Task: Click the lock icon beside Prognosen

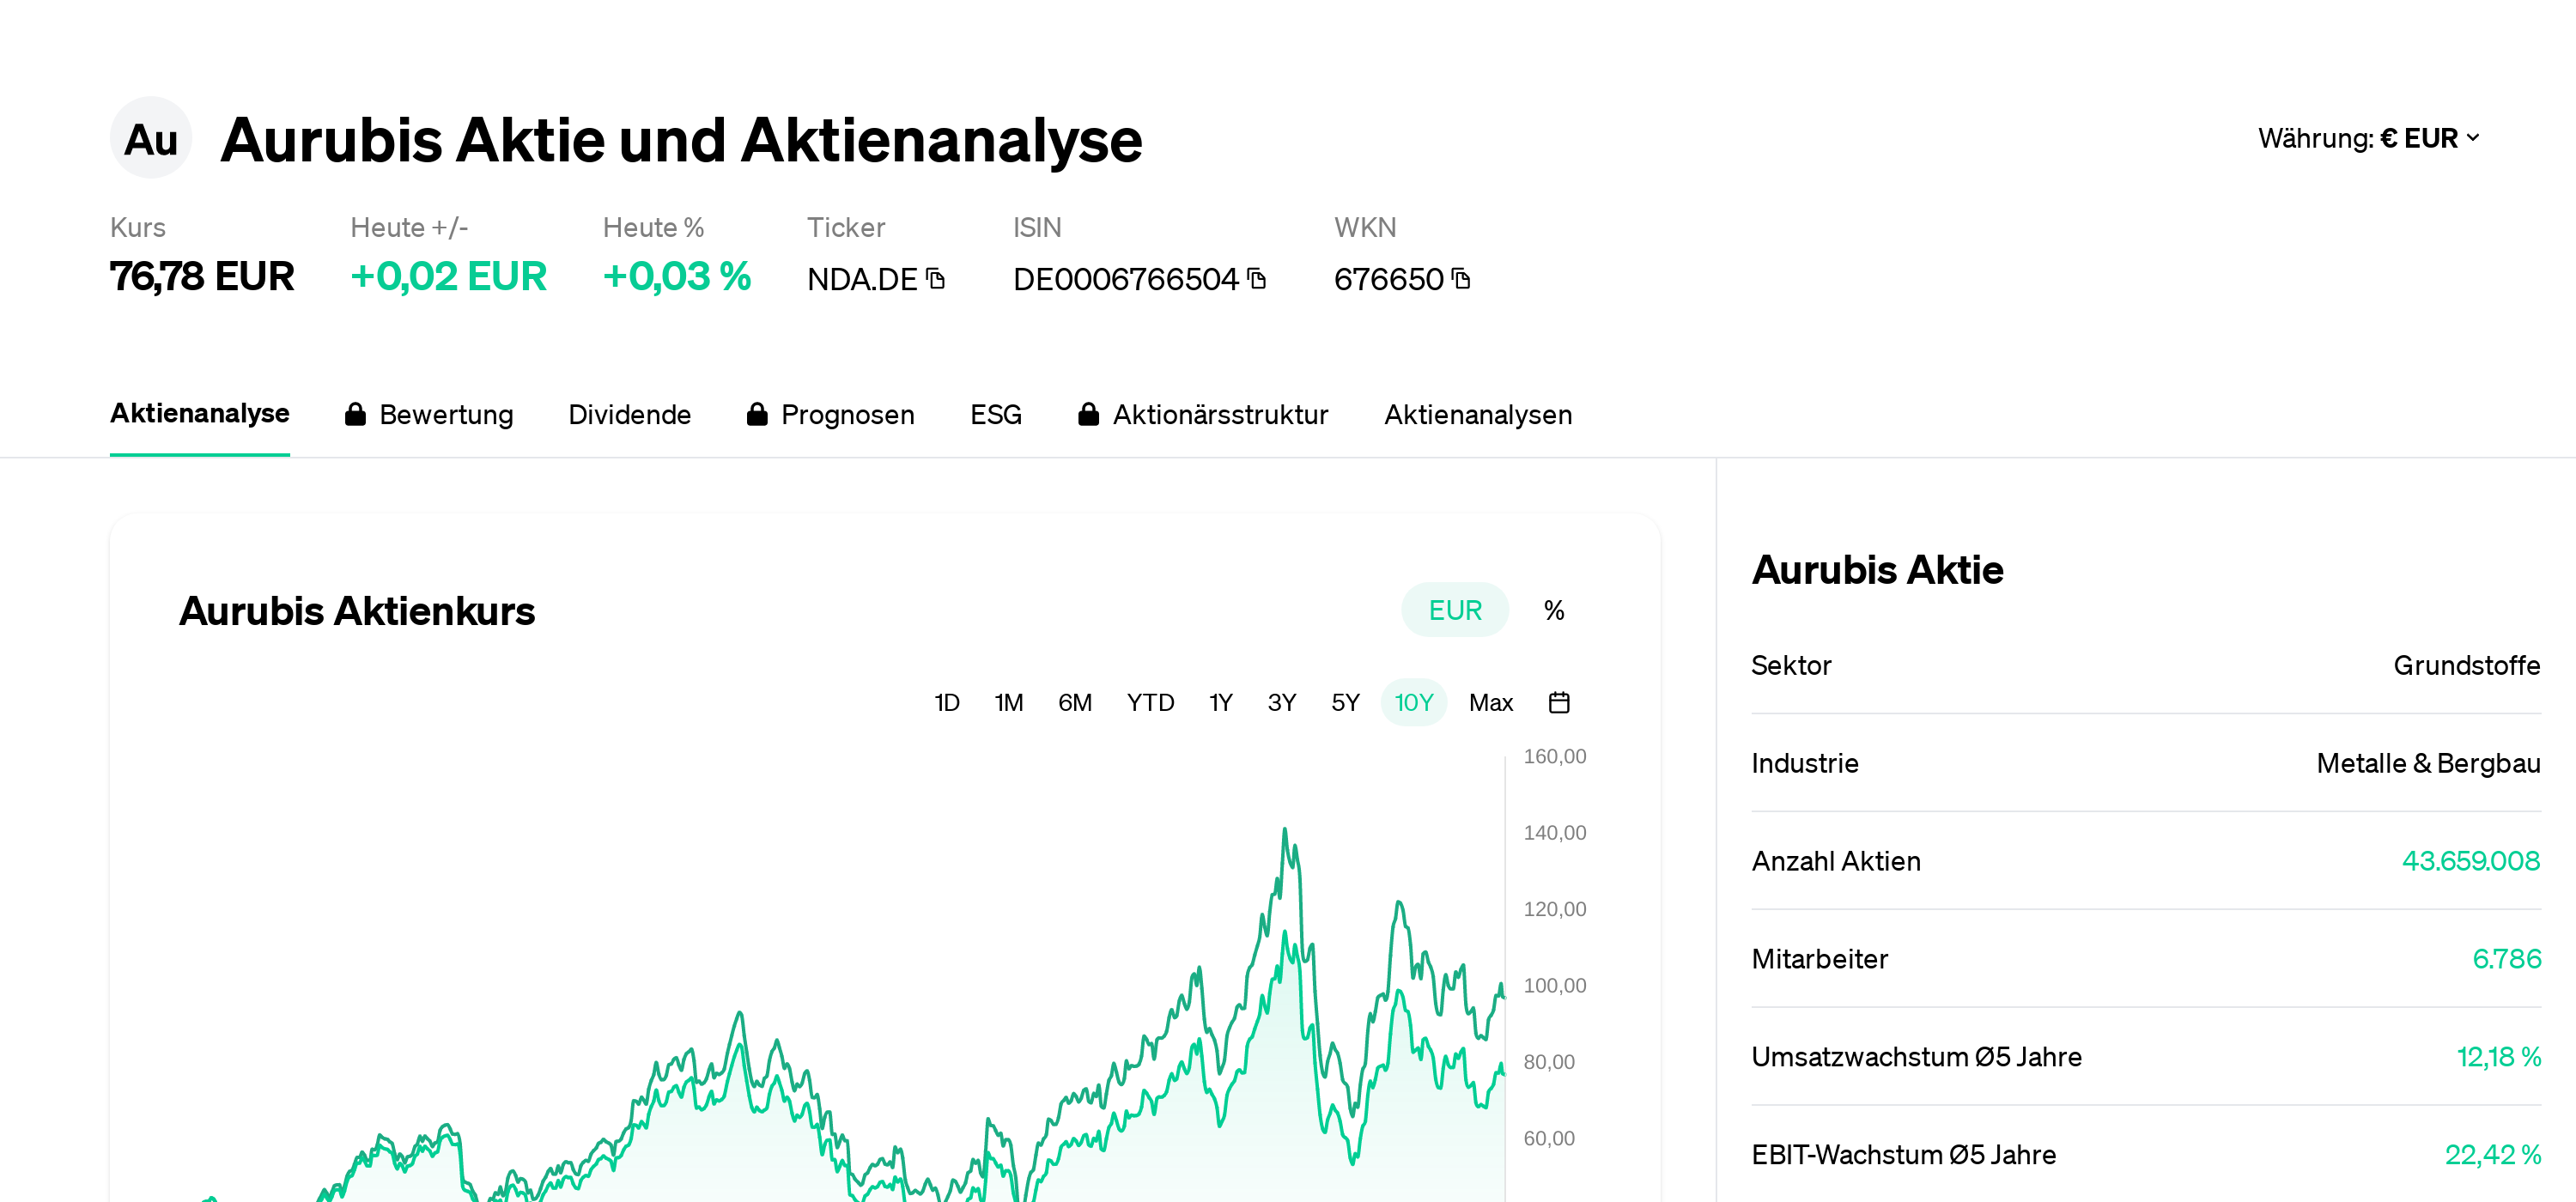Action: click(x=757, y=414)
